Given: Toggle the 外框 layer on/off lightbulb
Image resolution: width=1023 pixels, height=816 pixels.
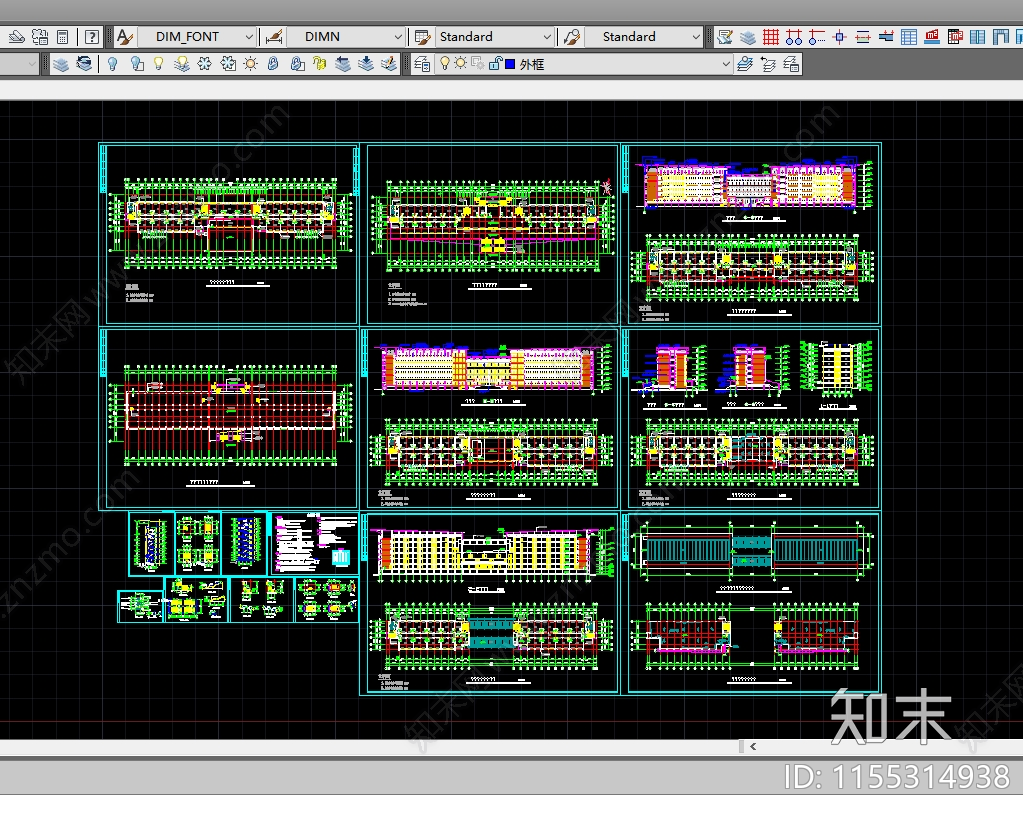Looking at the screenshot, I should 445,64.
